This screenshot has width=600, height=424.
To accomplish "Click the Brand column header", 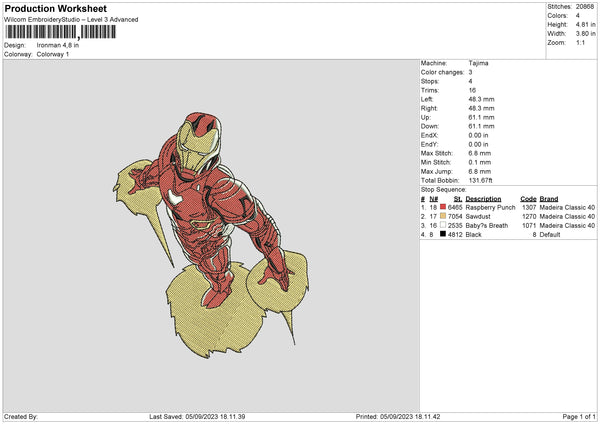I will click(550, 198).
